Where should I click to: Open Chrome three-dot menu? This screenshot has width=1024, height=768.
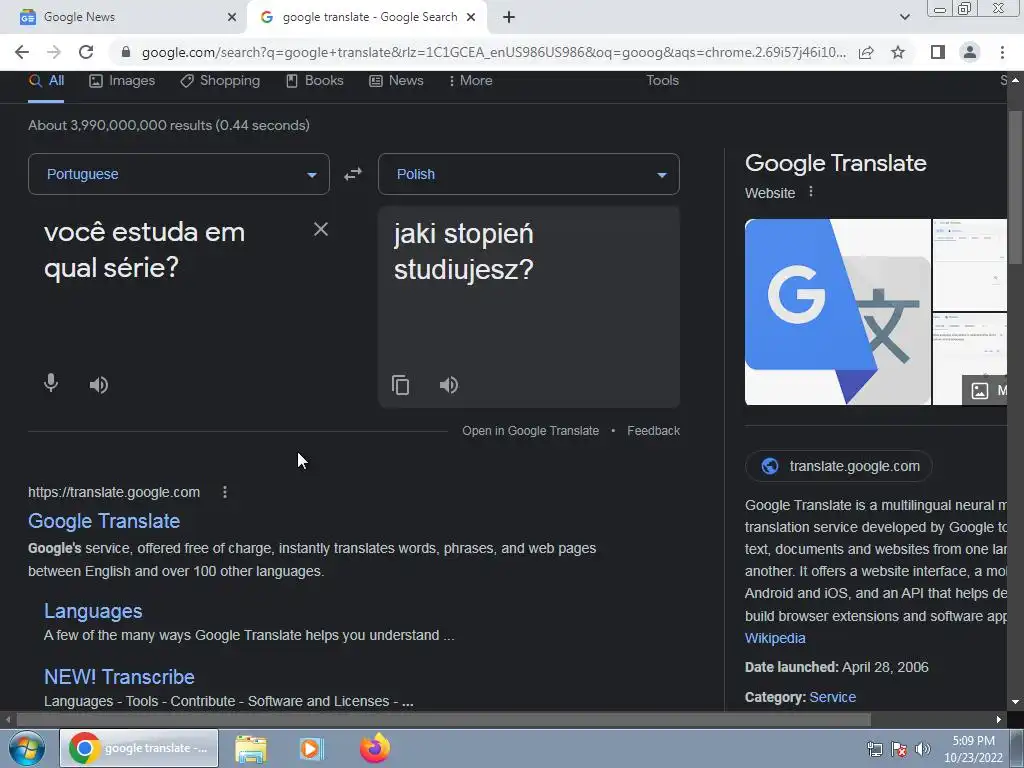(x=1002, y=52)
